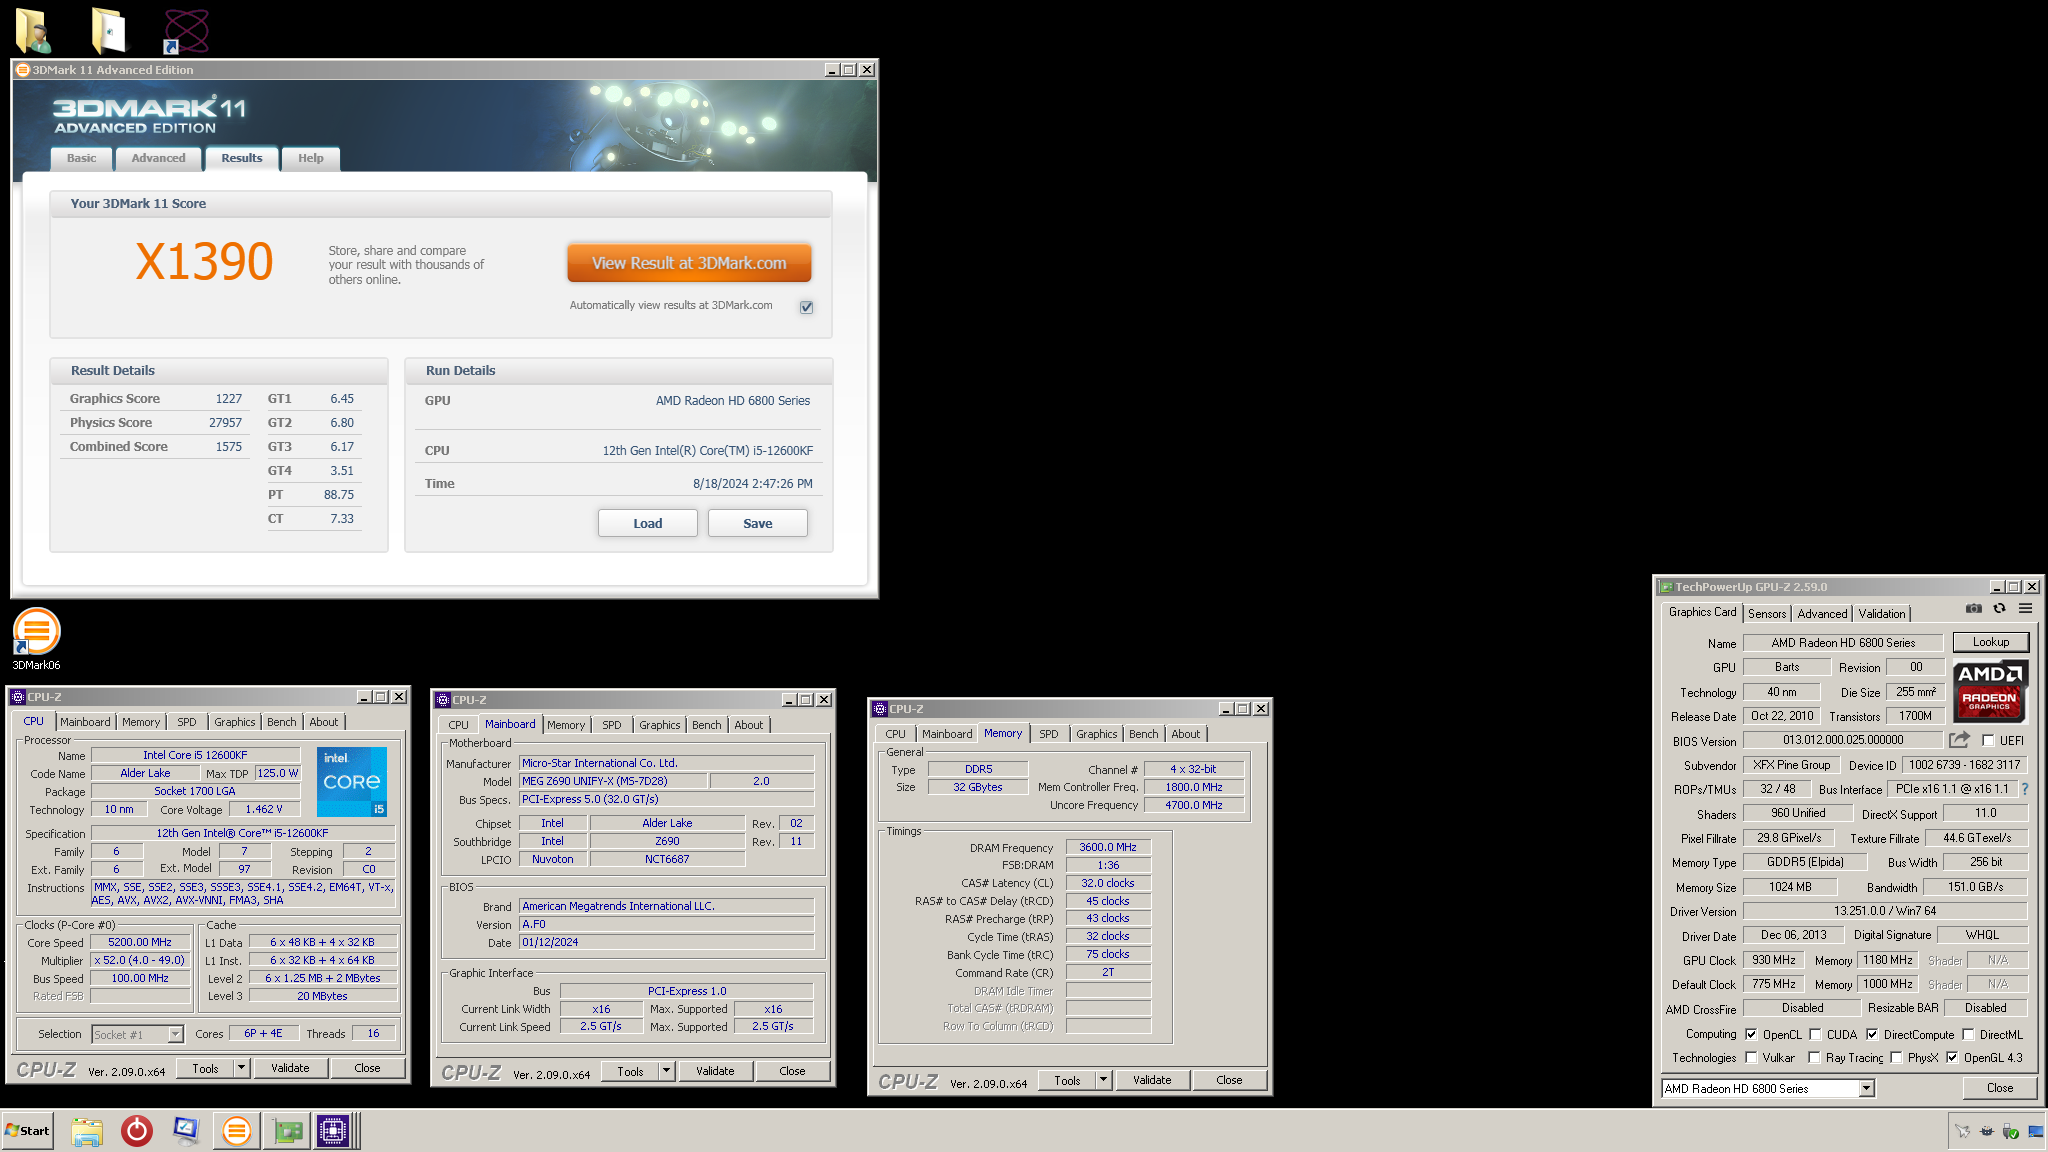Switch to the Sensors tab in GPU-Z

[x=1767, y=614]
